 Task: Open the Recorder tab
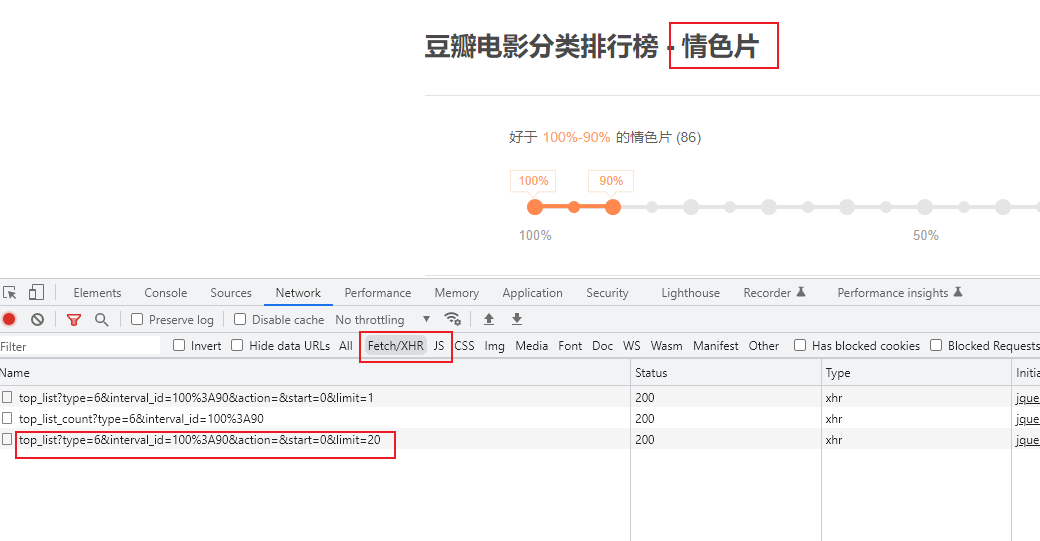click(767, 292)
